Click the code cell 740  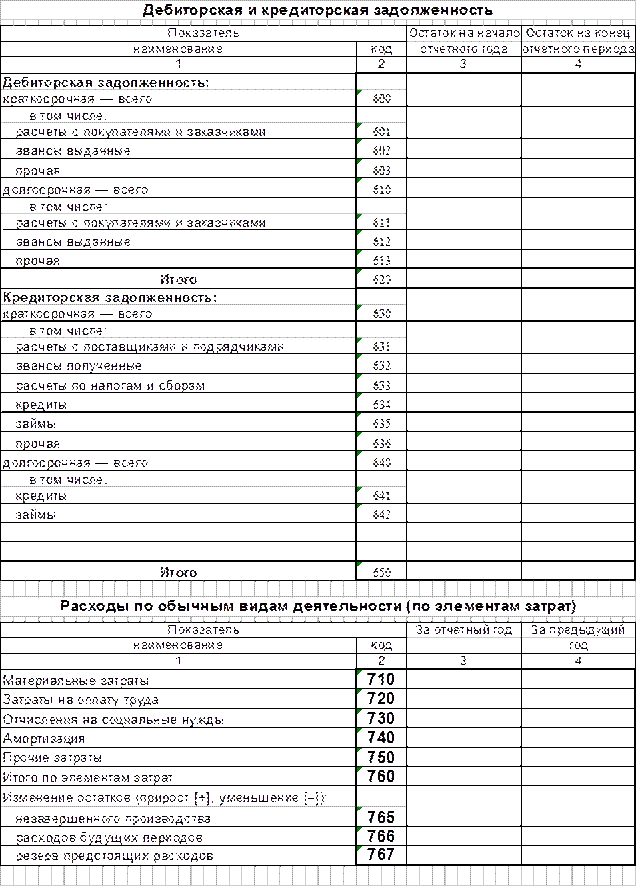(381, 738)
